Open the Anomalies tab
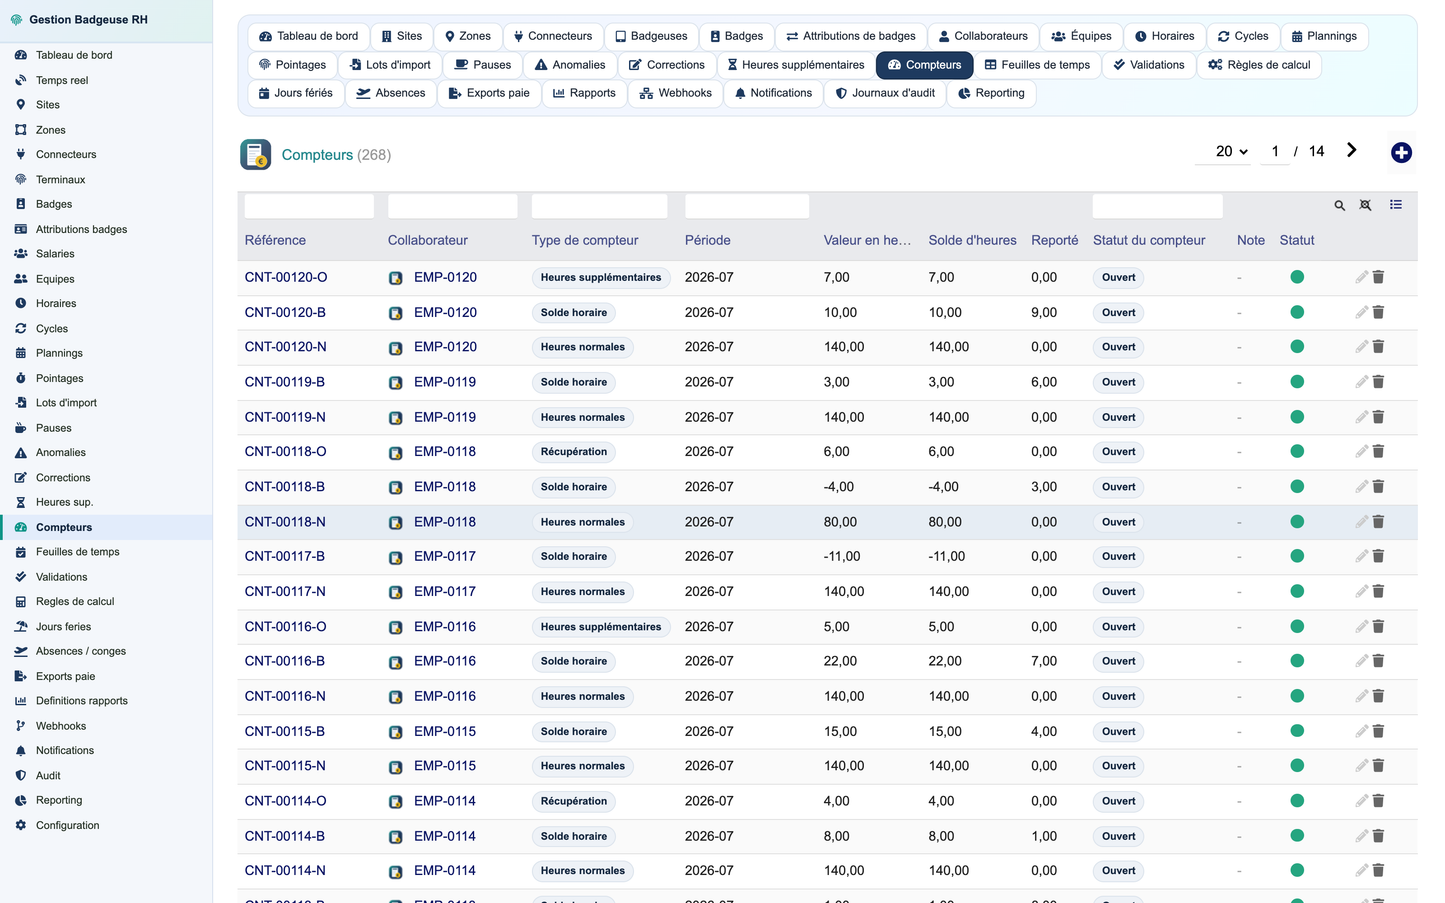The image size is (1445, 903). click(569, 65)
